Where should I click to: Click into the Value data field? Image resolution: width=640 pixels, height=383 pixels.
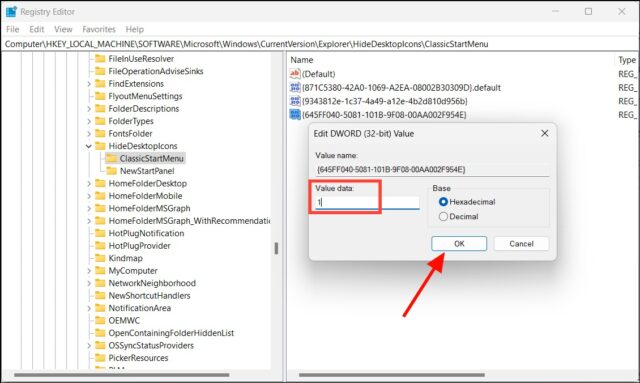coord(367,203)
